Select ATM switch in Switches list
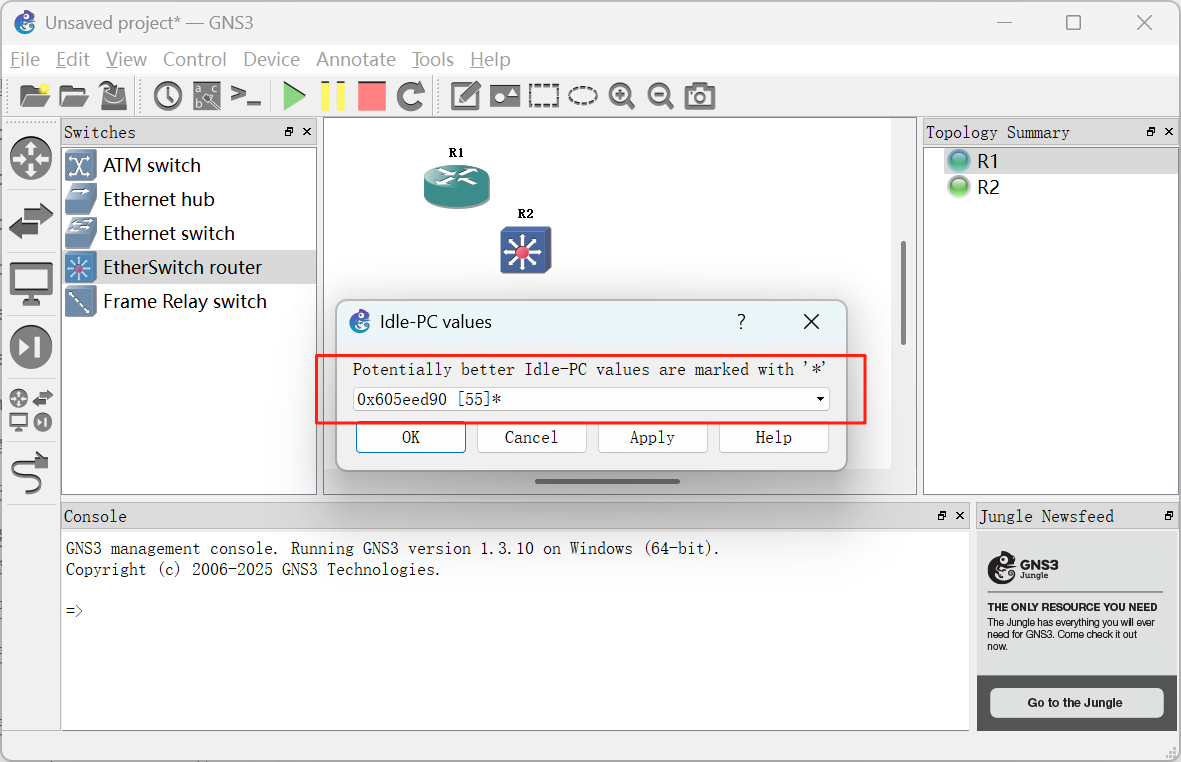This screenshot has height=762, width=1181. (x=190, y=165)
